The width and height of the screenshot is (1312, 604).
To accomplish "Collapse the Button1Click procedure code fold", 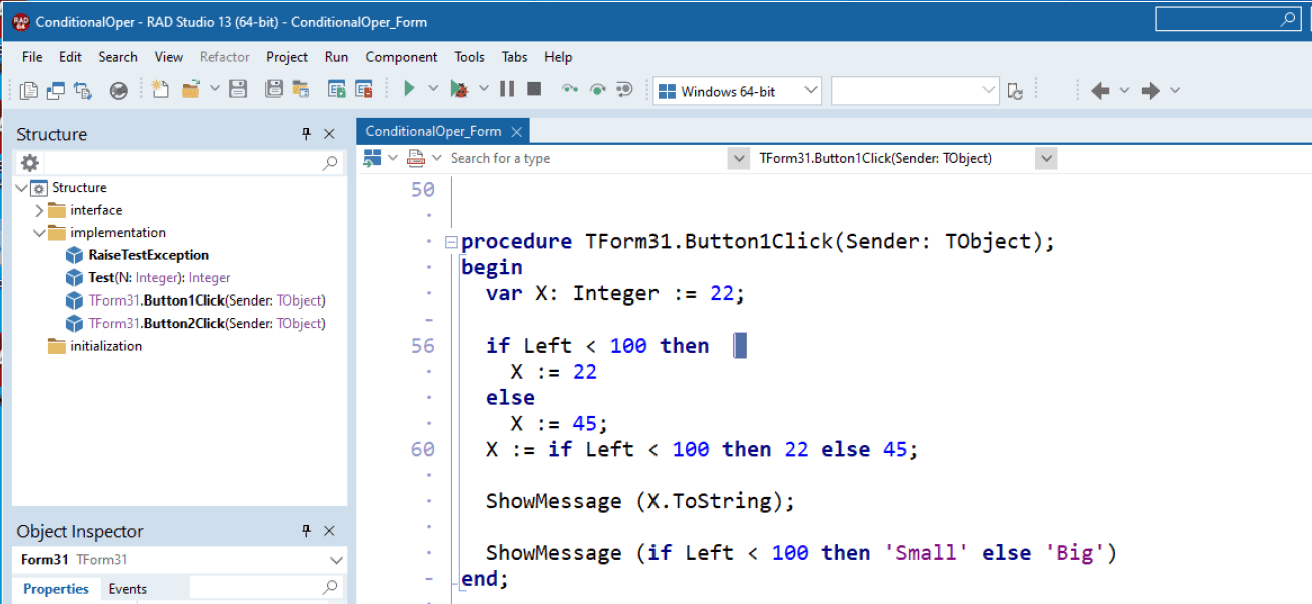I will click(x=452, y=242).
